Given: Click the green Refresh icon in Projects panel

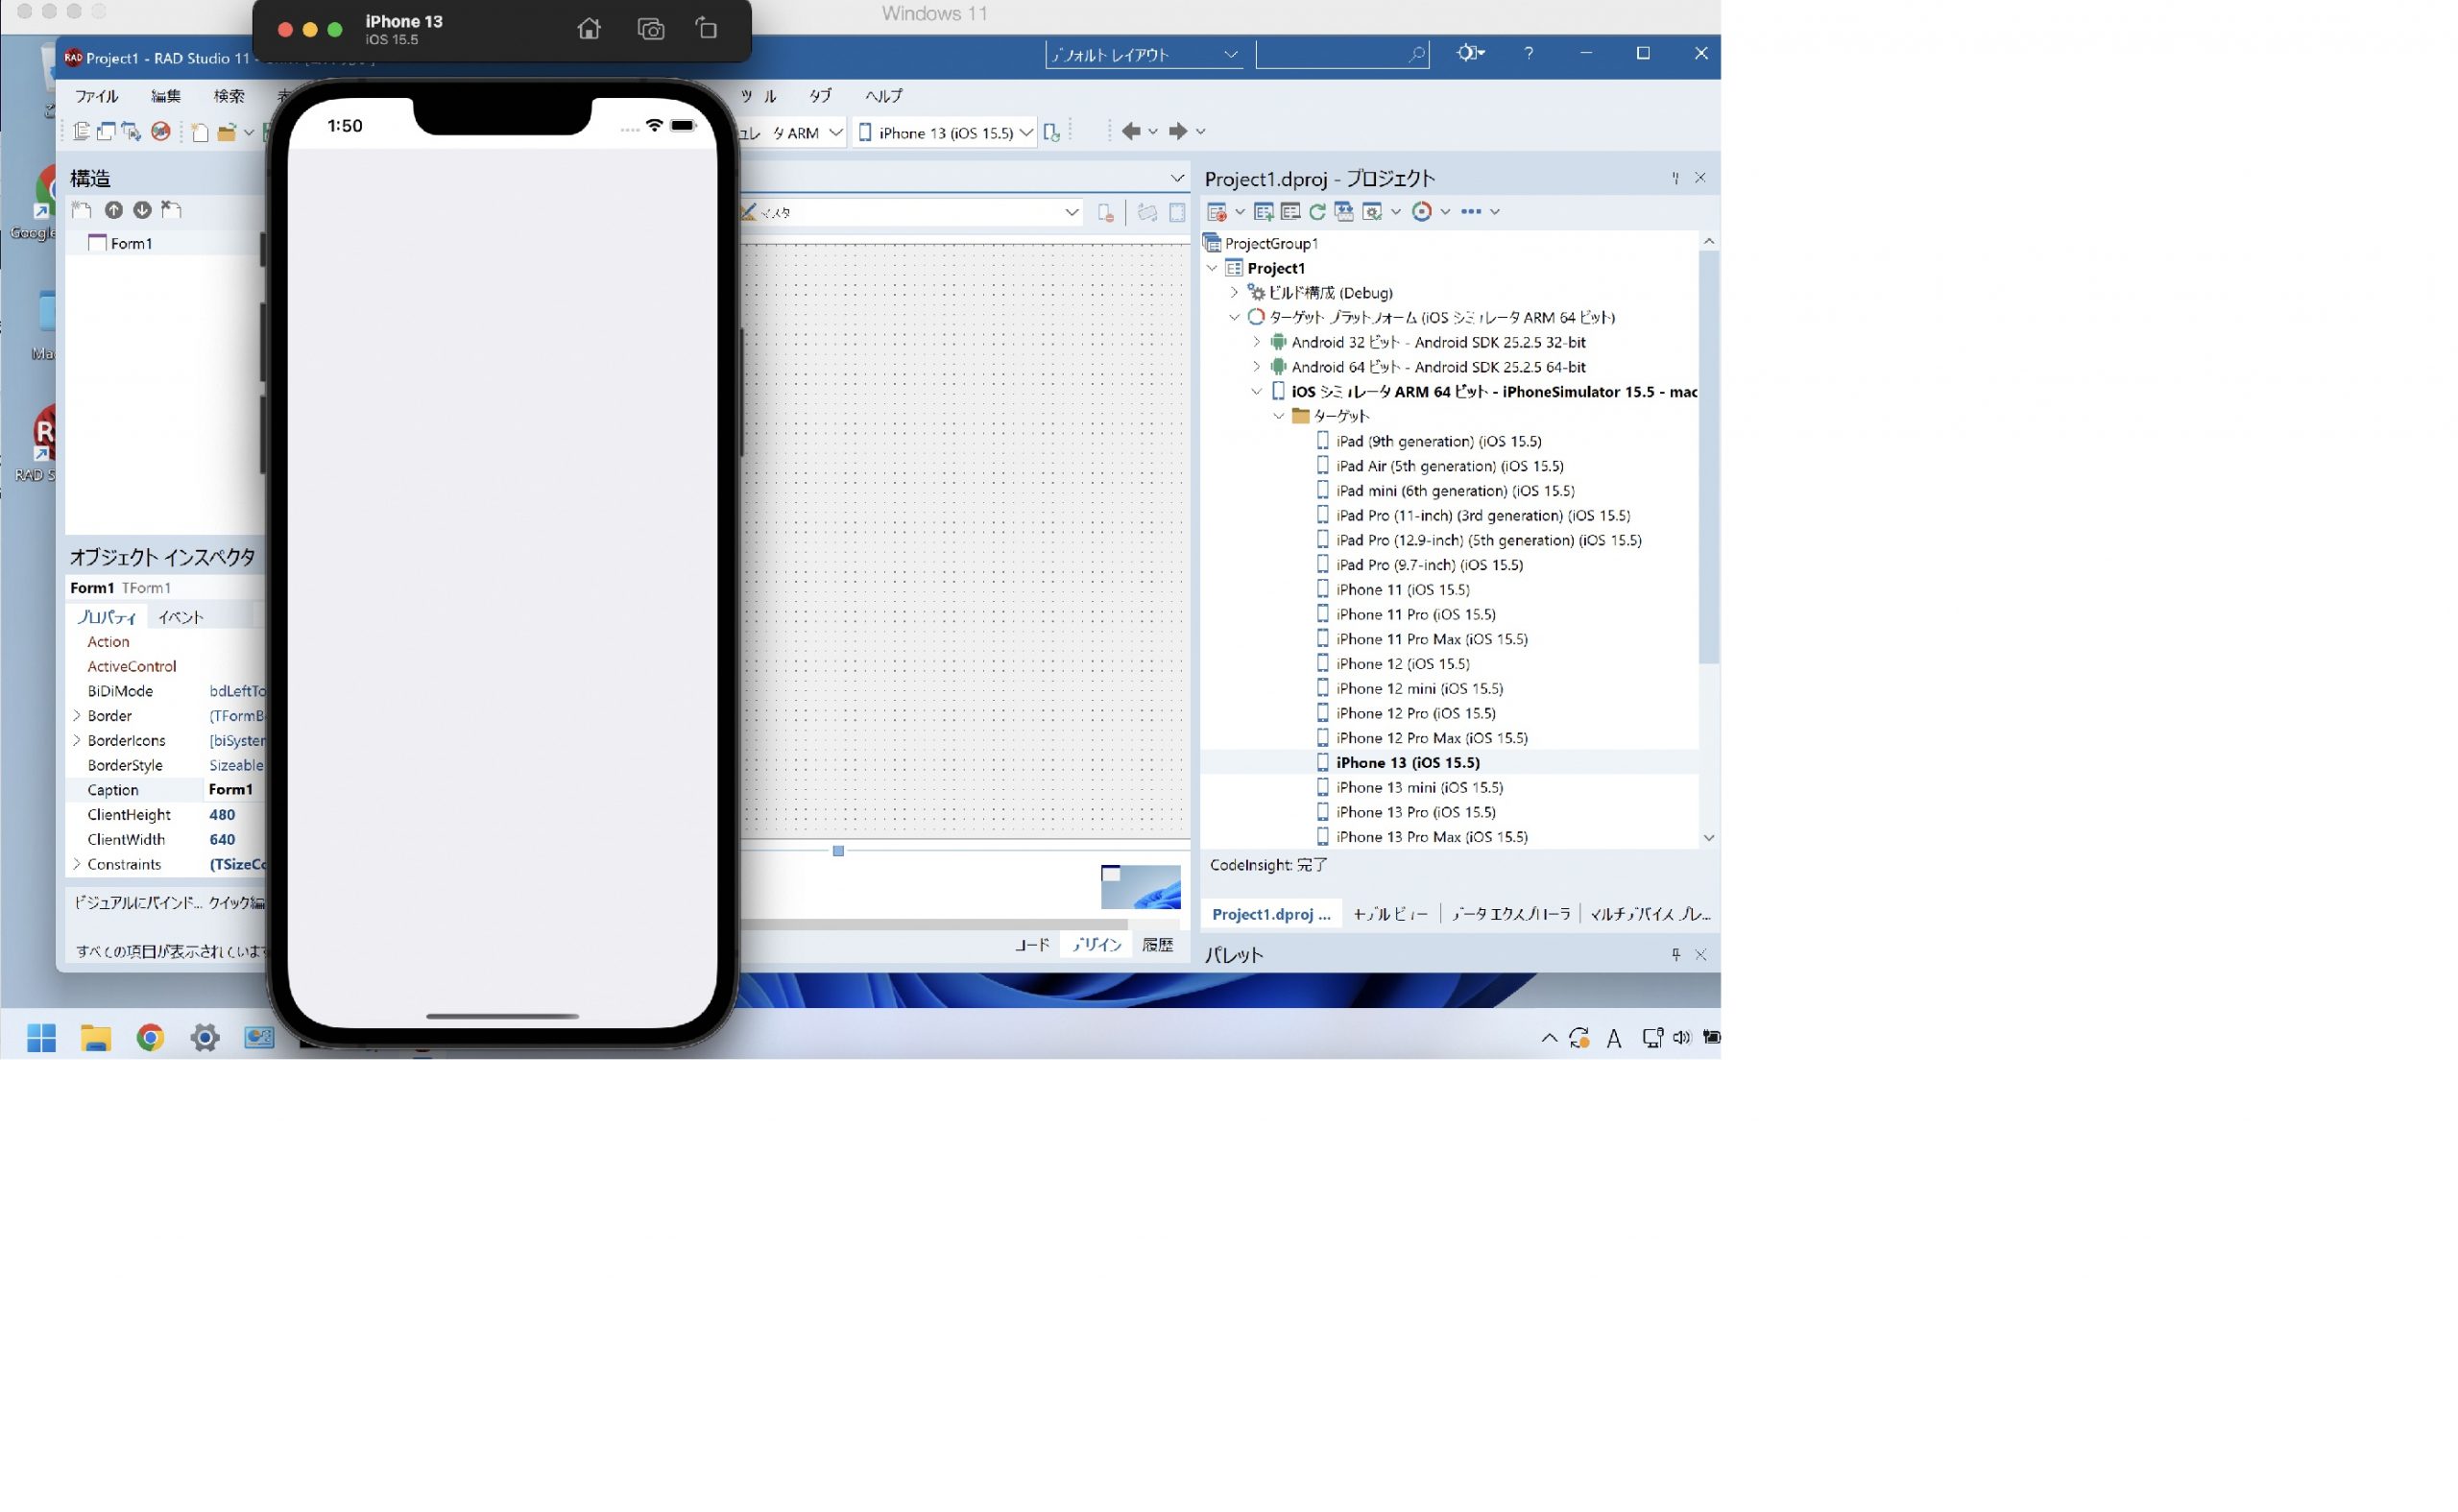Looking at the screenshot, I should 1318,212.
